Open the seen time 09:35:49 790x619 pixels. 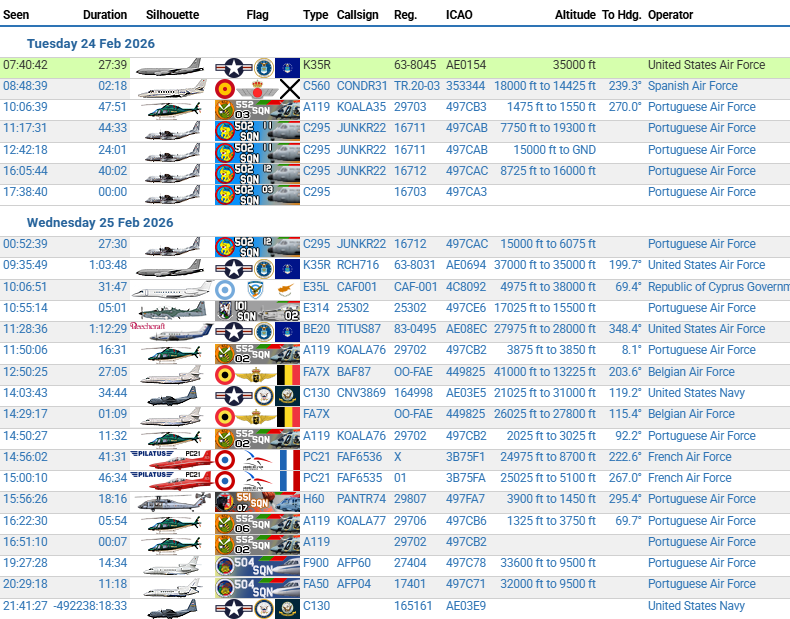[x=25, y=265]
